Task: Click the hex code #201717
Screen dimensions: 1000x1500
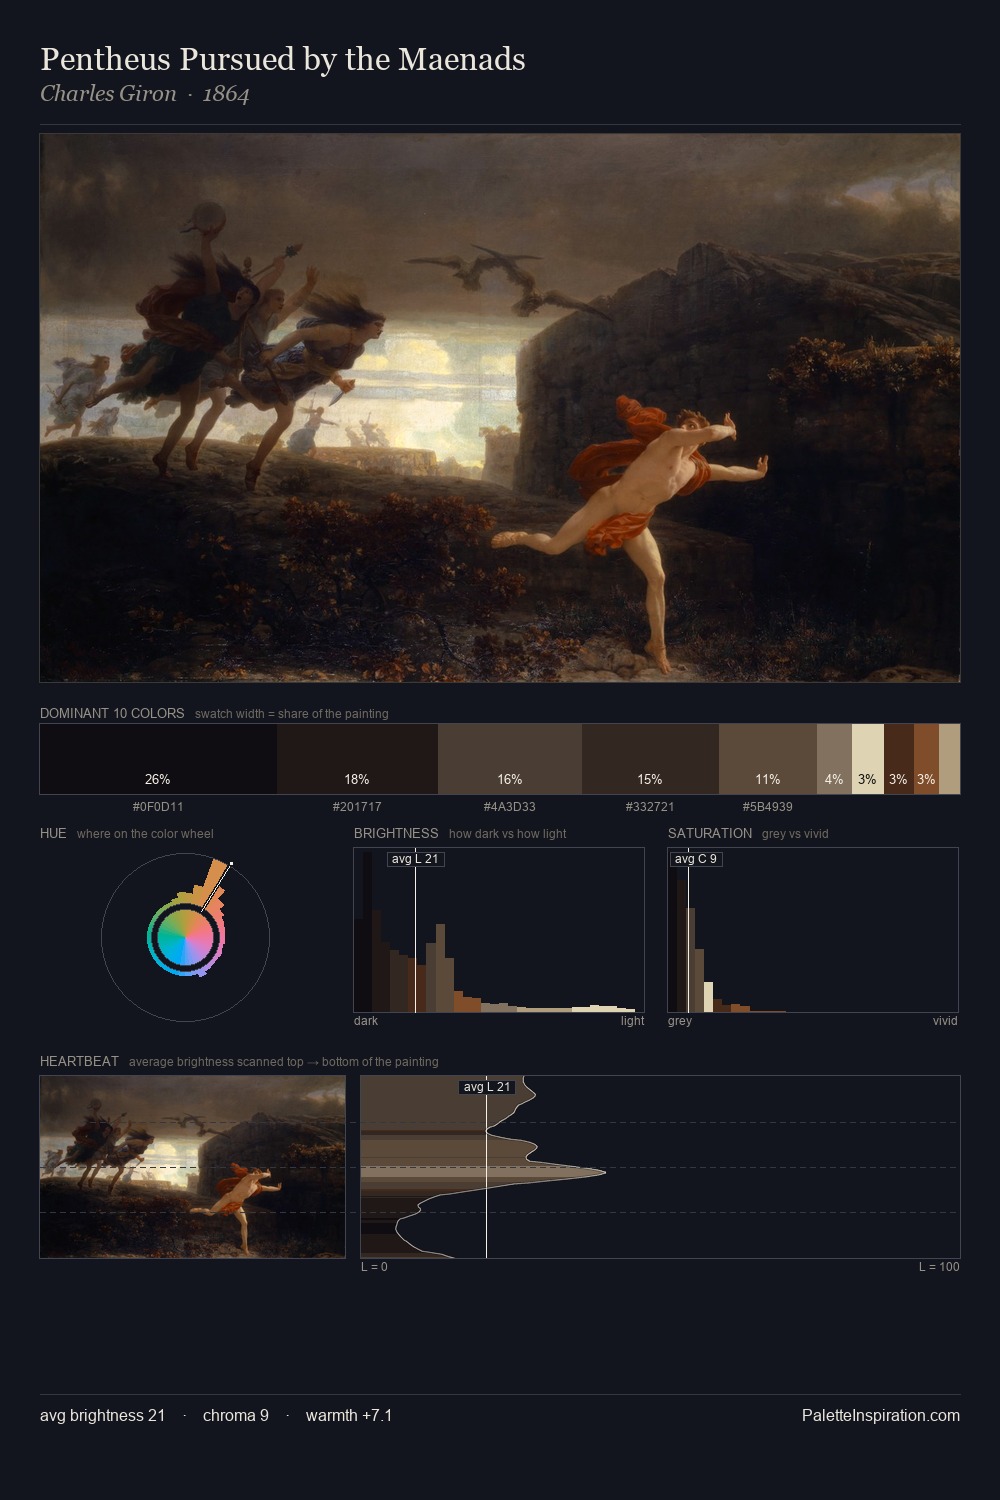Action: (x=357, y=806)
